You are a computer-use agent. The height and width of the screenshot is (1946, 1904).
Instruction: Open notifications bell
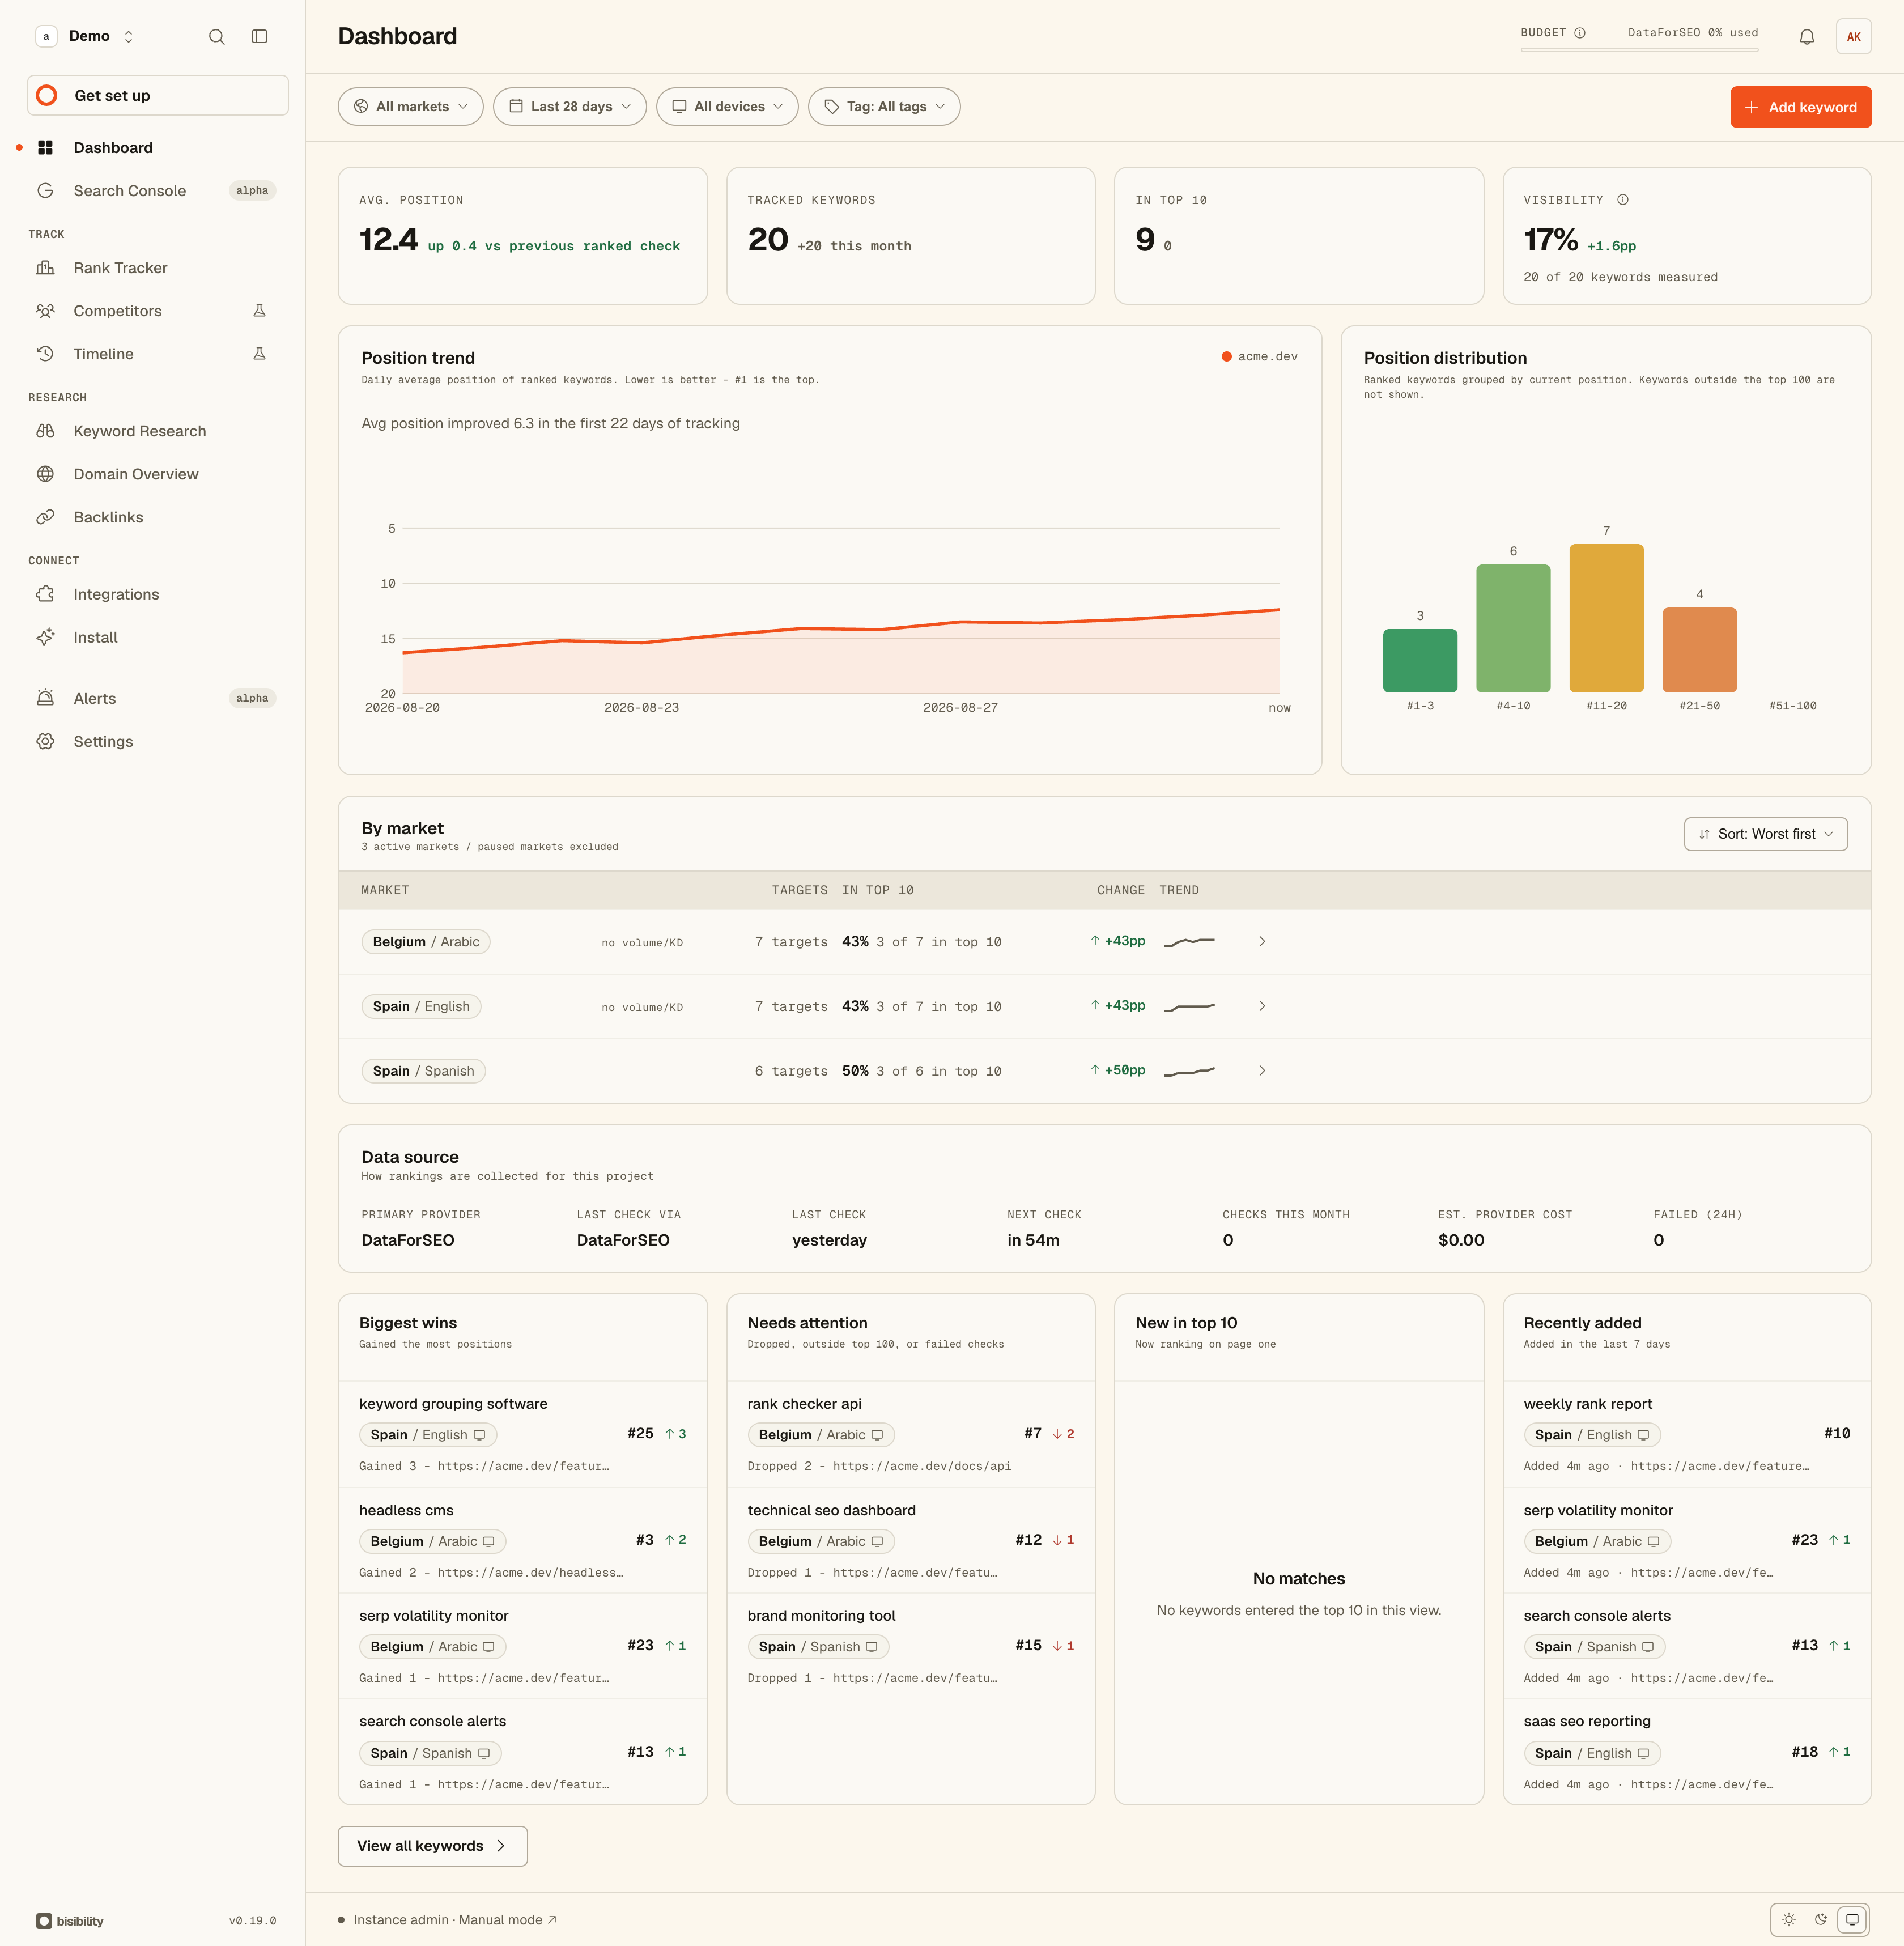pos(1806,37)
